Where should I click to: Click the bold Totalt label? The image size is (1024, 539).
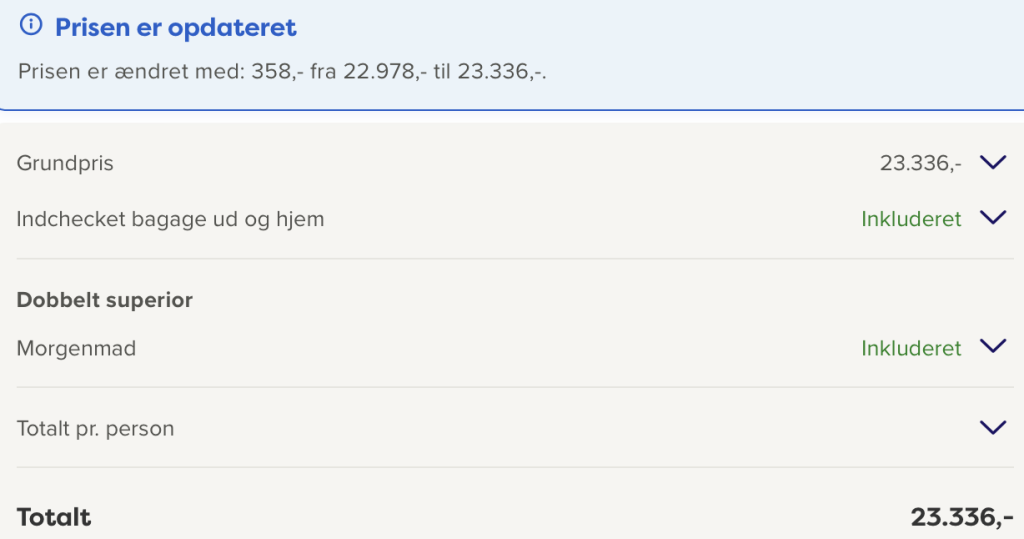pyautogui.click(x=54, y=517)
